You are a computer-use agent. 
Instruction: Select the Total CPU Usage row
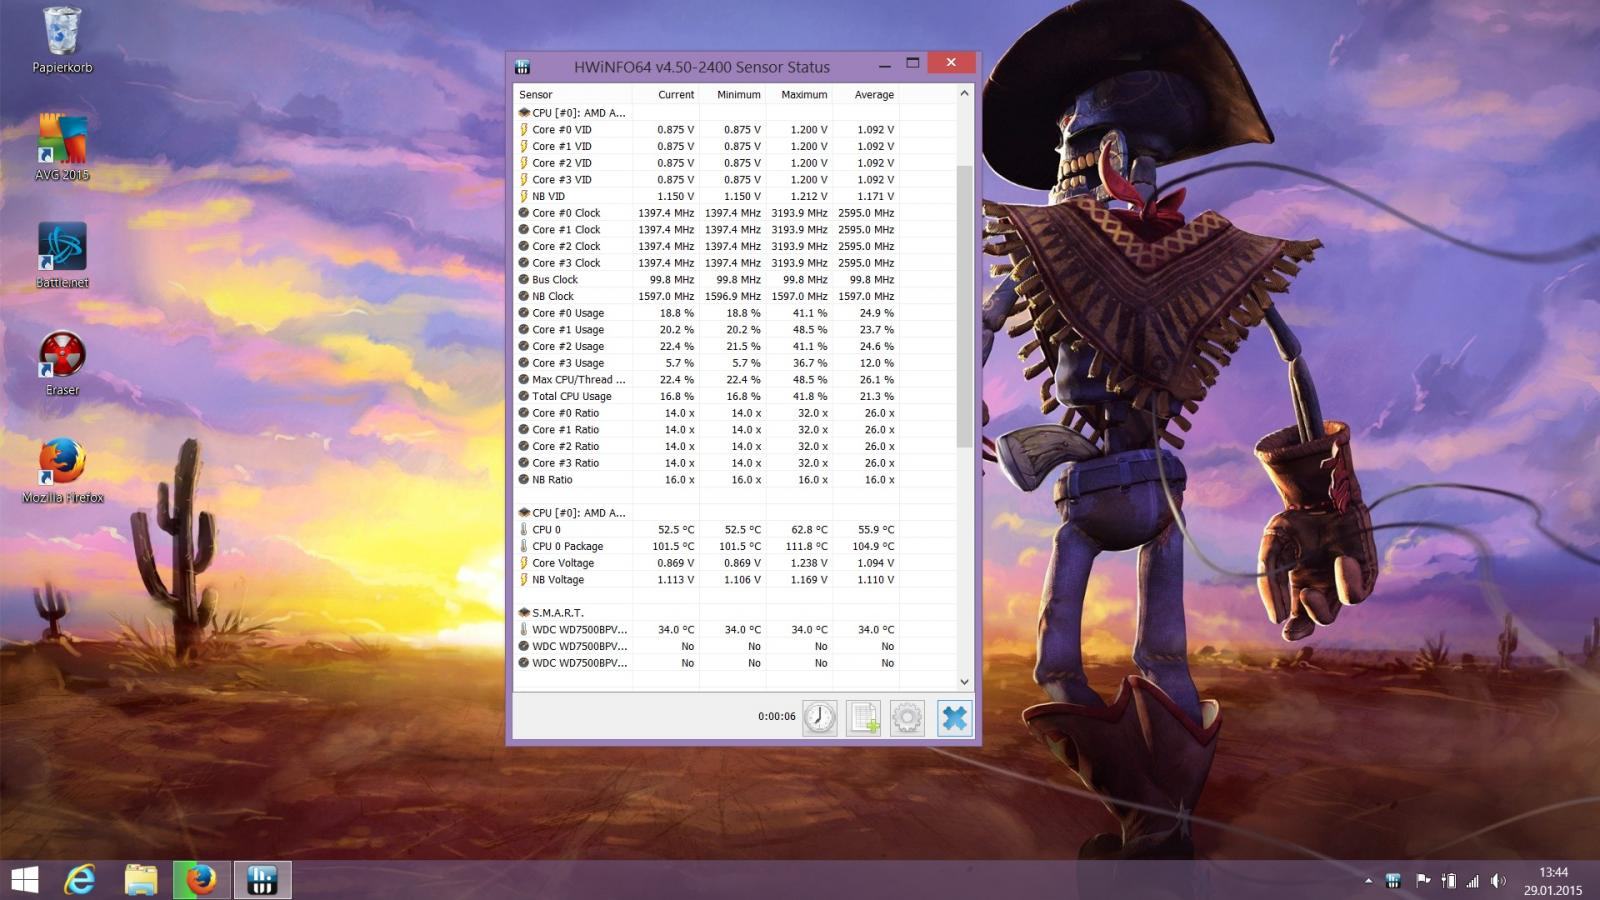(x=706, y=397)
